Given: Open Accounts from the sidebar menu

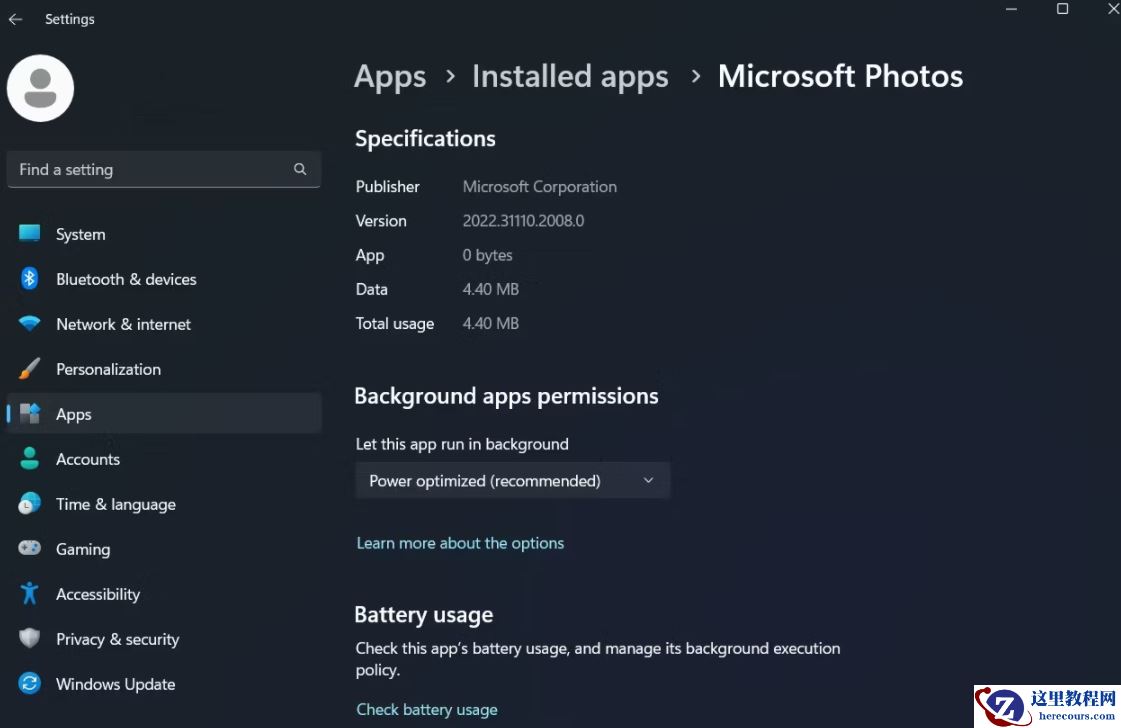Looking at the screenshot, I should pos(88,459).
